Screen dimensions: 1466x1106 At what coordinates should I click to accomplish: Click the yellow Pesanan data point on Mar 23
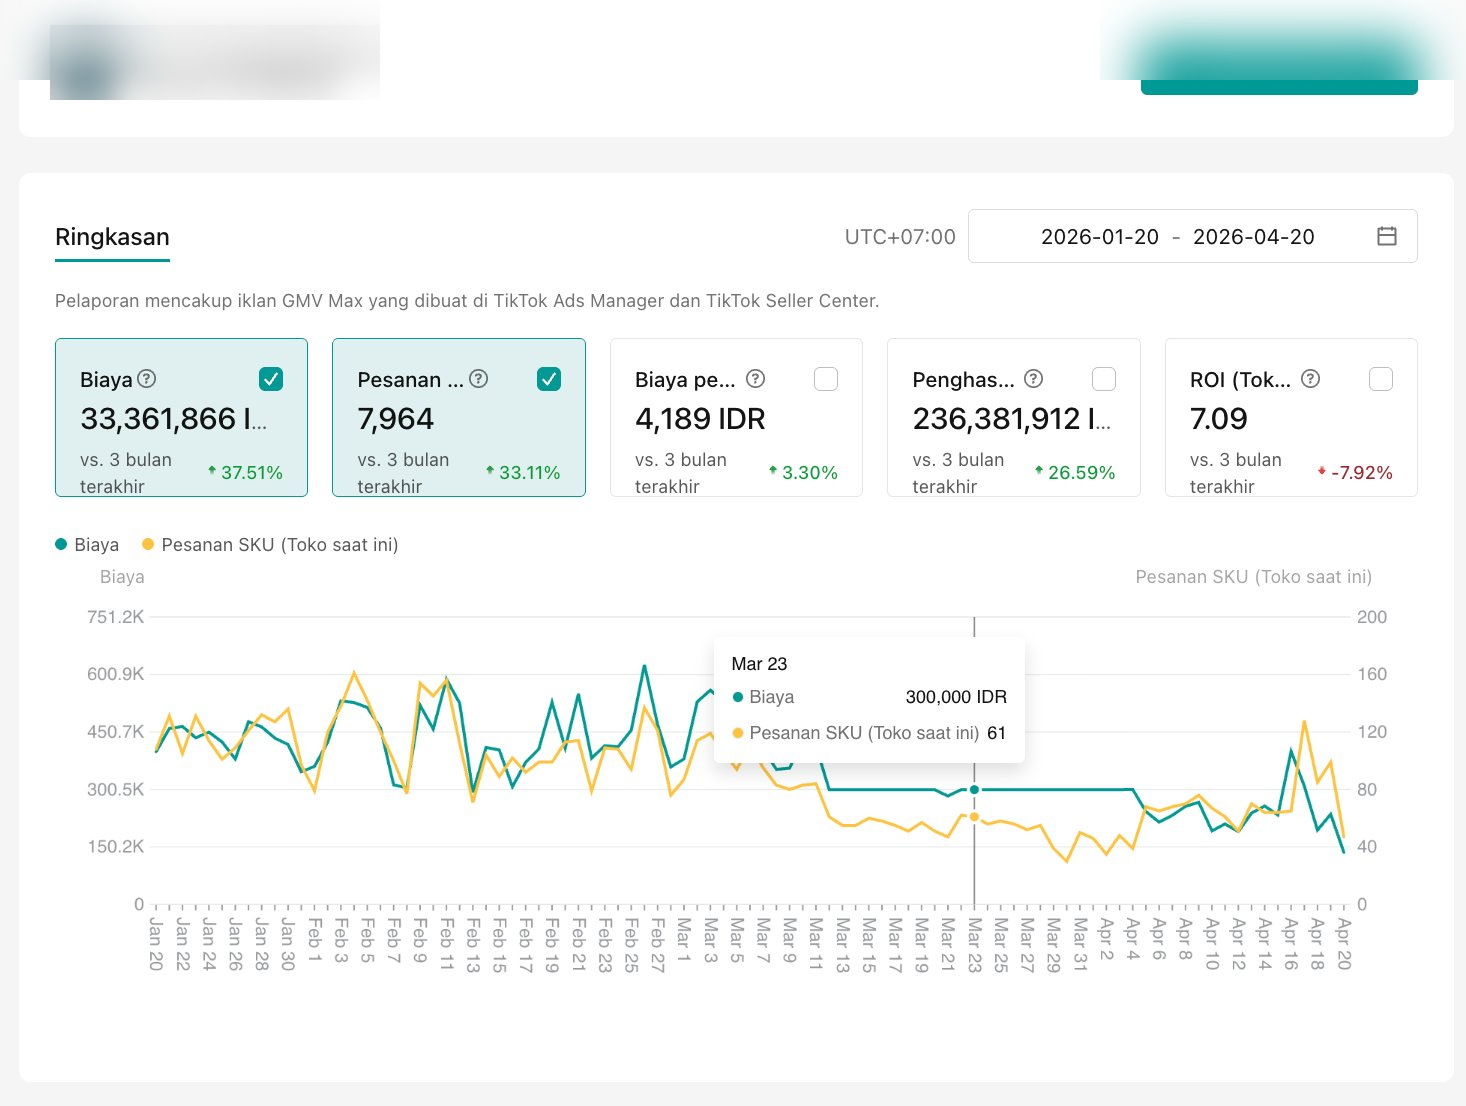(974, 817)
